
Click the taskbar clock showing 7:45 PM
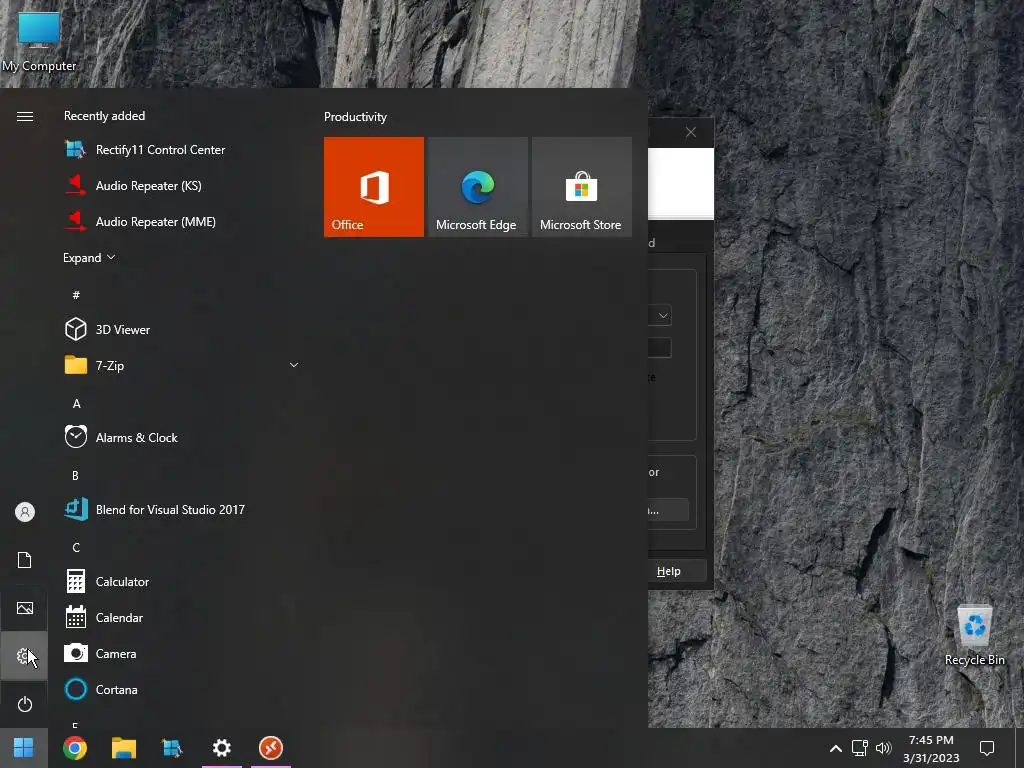pyautogui.click(x=931, y=748)
